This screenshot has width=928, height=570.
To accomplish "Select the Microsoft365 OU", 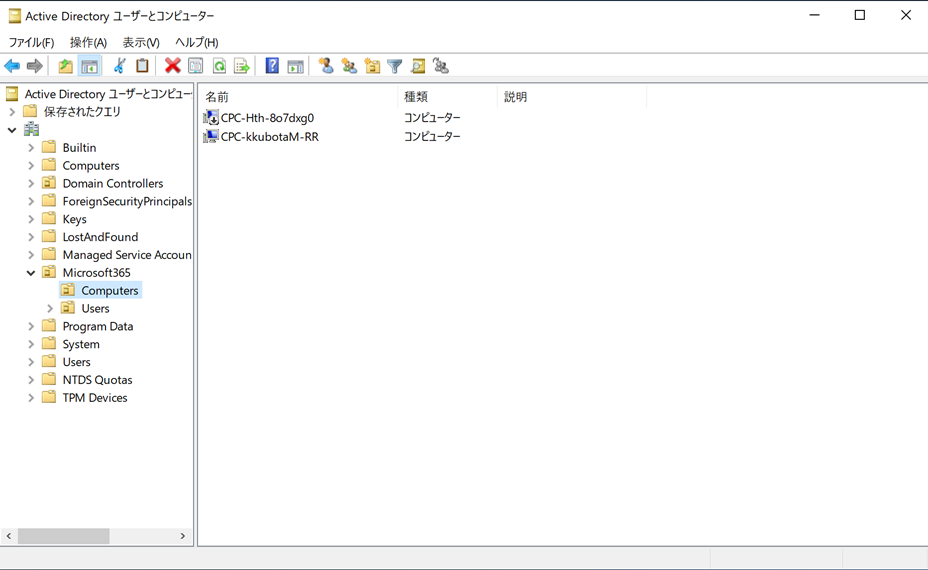I will [96, 272].
